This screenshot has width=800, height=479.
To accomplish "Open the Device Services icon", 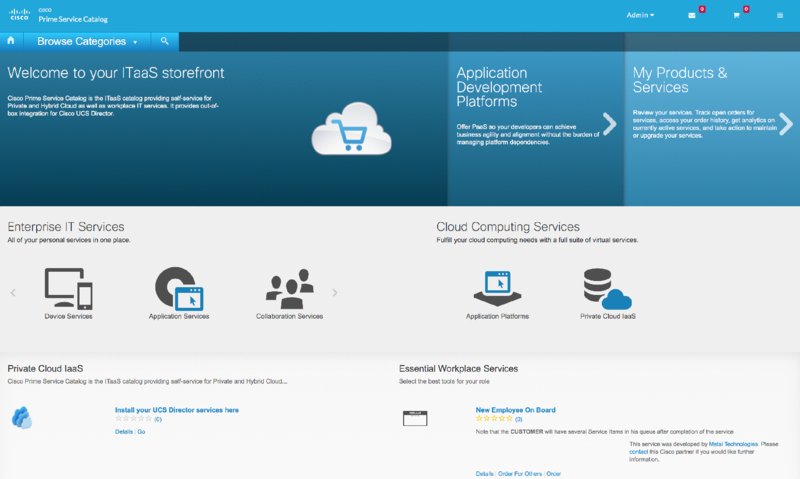I will pyautogui.click(x=68, y=288).
